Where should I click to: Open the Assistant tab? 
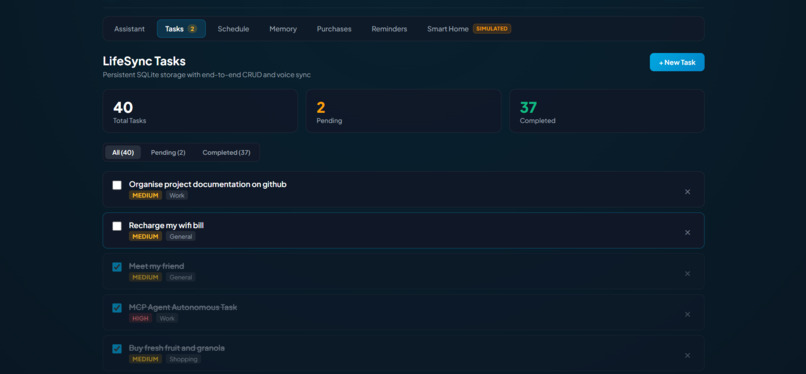(x=129, y=29)
